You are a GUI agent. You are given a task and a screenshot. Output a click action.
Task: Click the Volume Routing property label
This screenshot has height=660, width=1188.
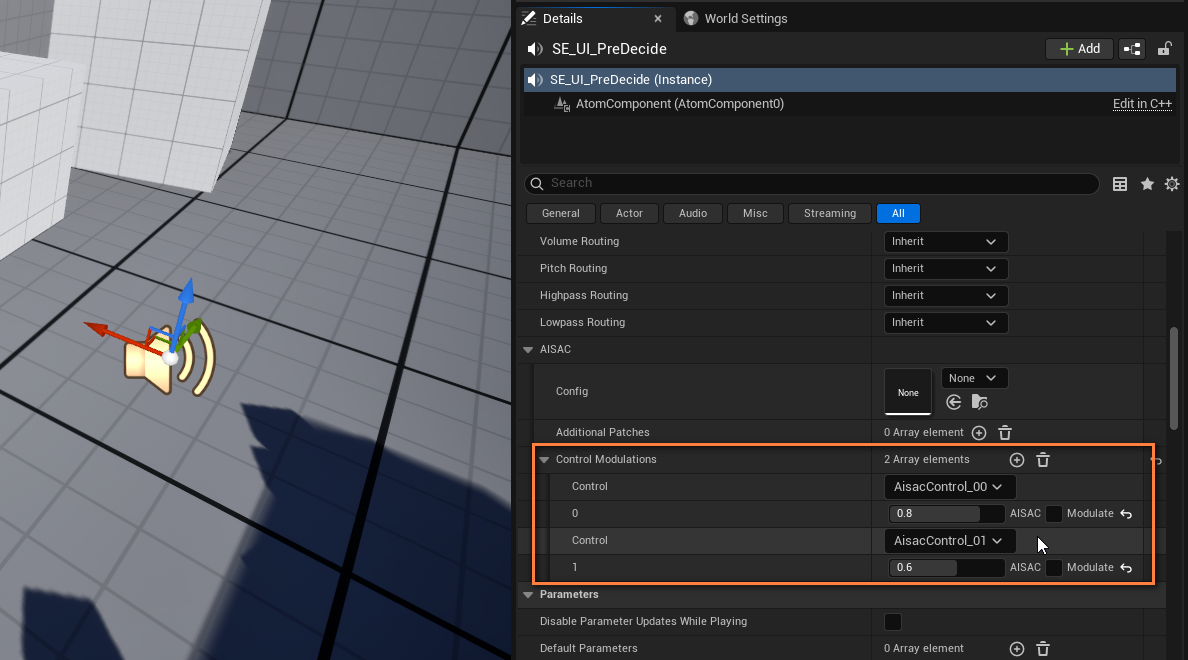coord(580,242)
